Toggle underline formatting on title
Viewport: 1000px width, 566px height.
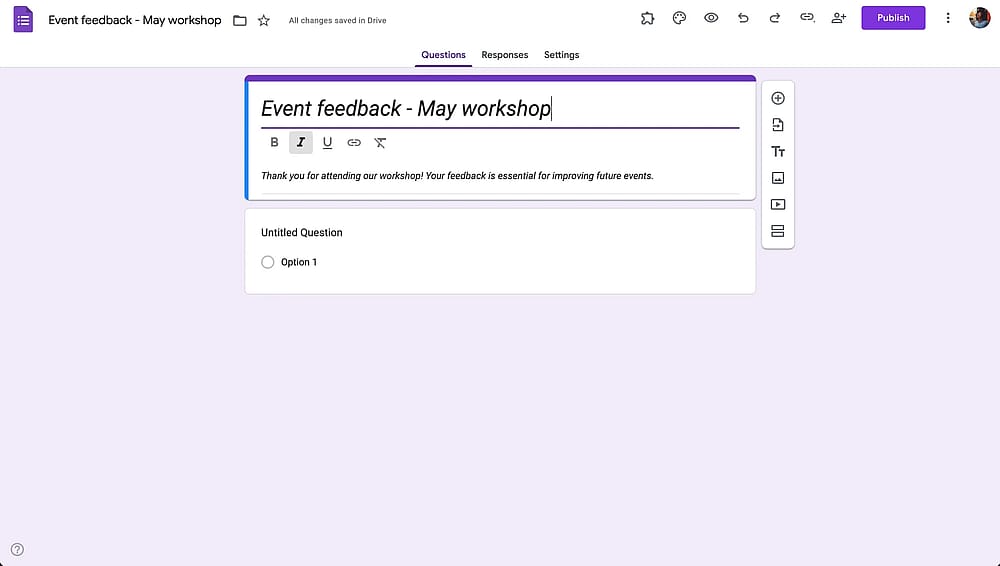(327, 142)
